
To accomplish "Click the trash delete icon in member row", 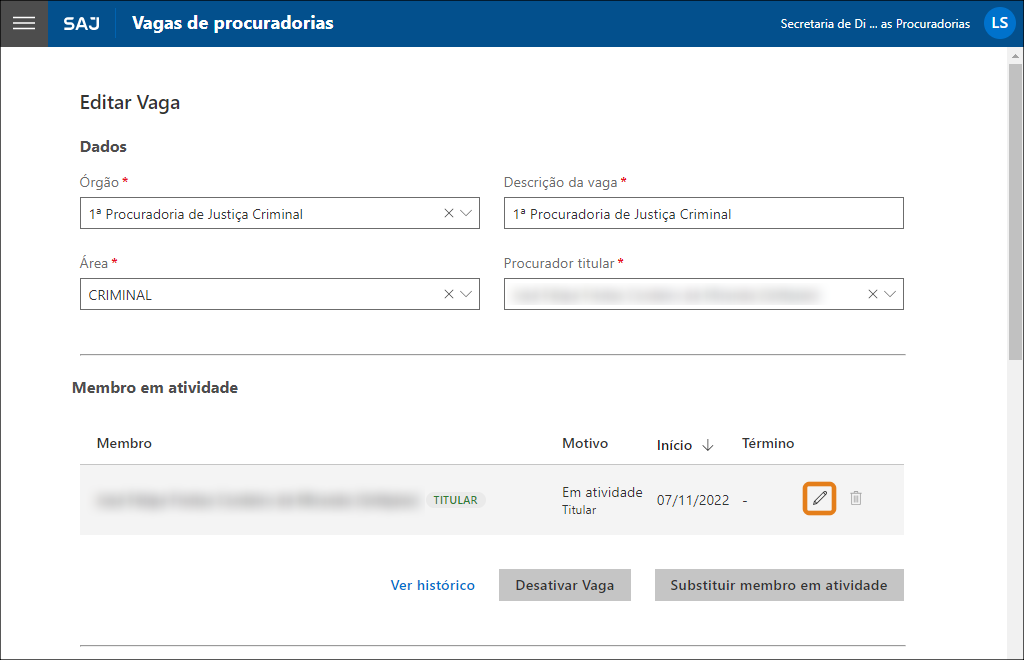I will click(x=856, y=498).
